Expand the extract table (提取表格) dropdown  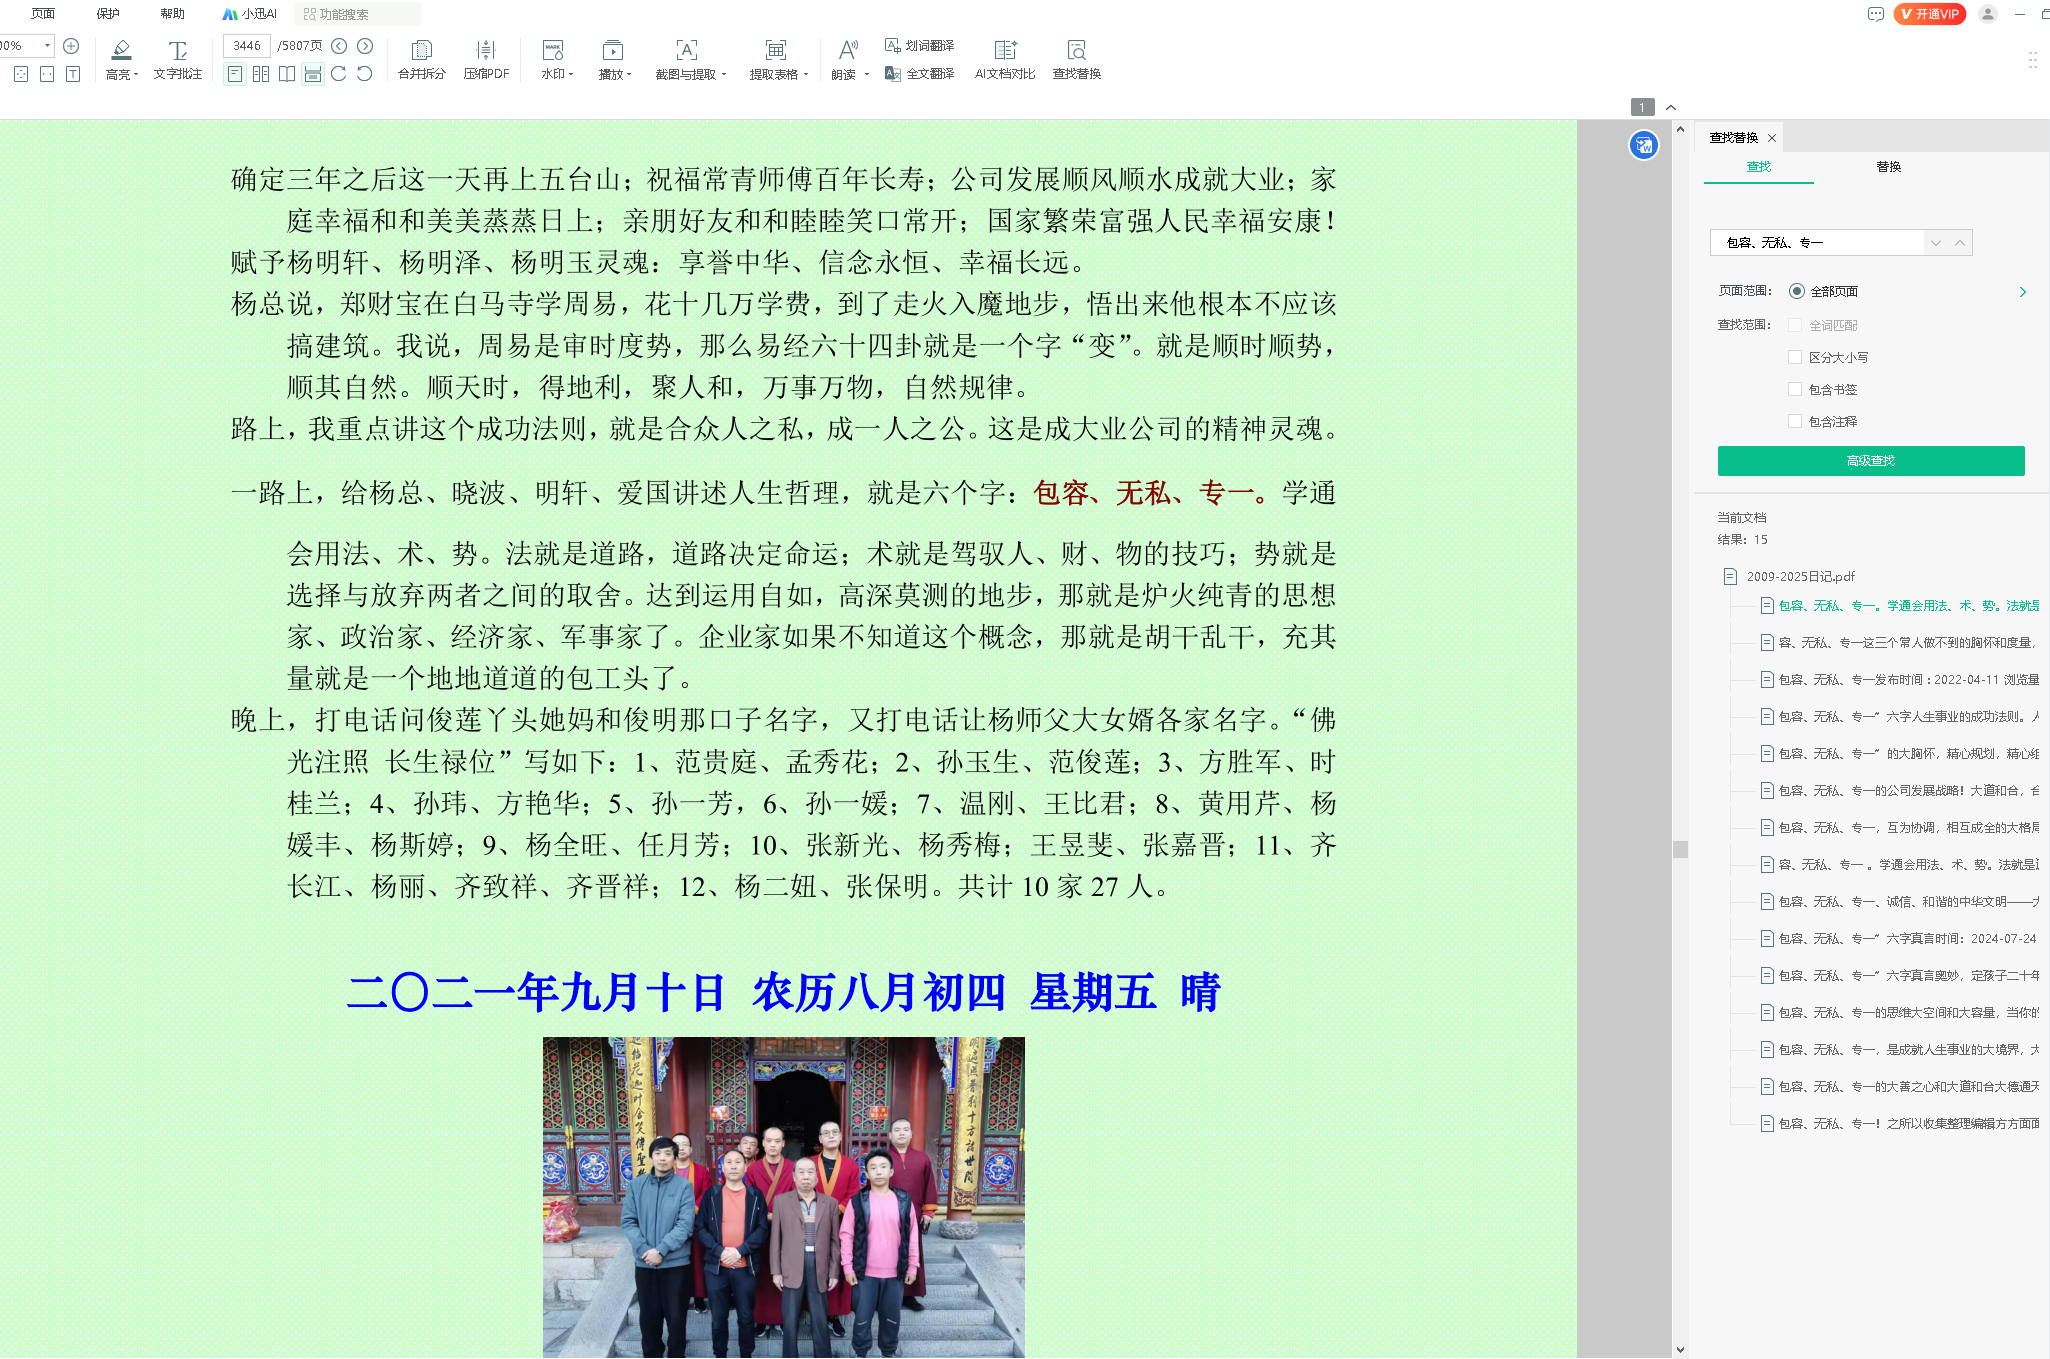[x=778, y=74]
